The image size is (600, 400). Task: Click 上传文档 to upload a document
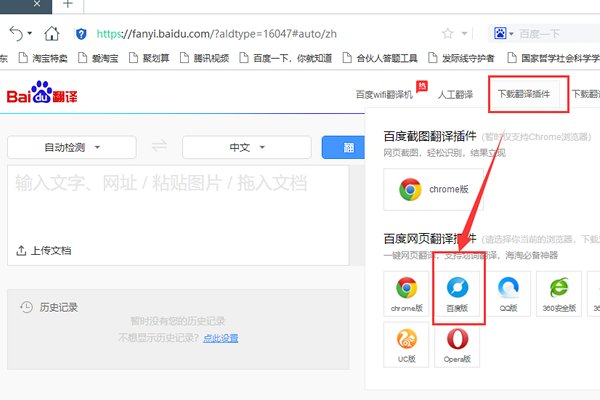click(x=44, y=251)
